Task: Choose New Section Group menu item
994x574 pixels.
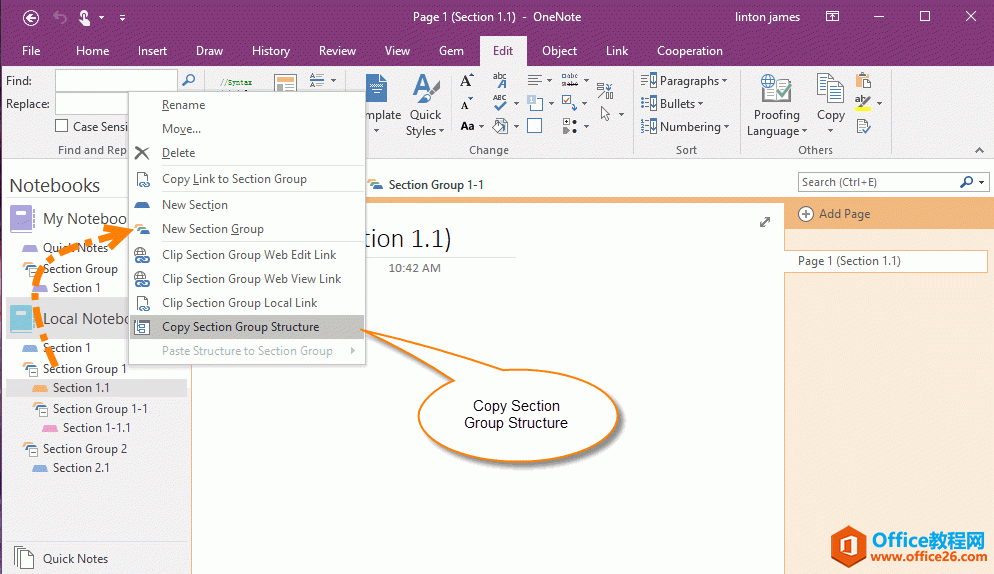Action: pos(247,229)
